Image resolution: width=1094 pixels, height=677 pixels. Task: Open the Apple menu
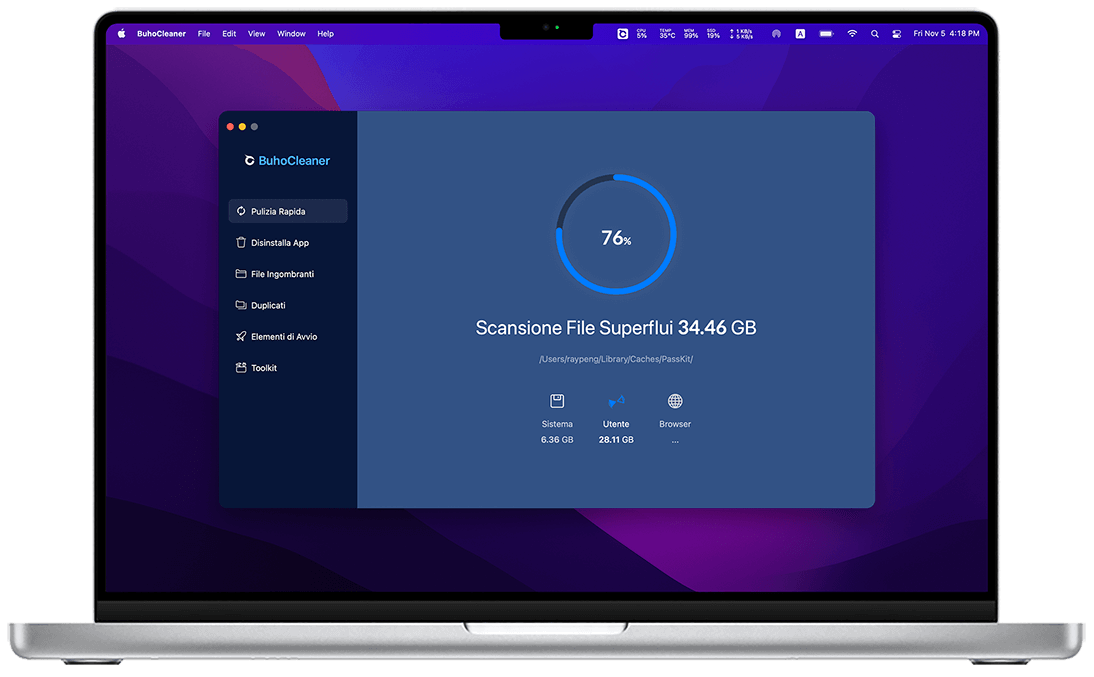tap(121, 34)
